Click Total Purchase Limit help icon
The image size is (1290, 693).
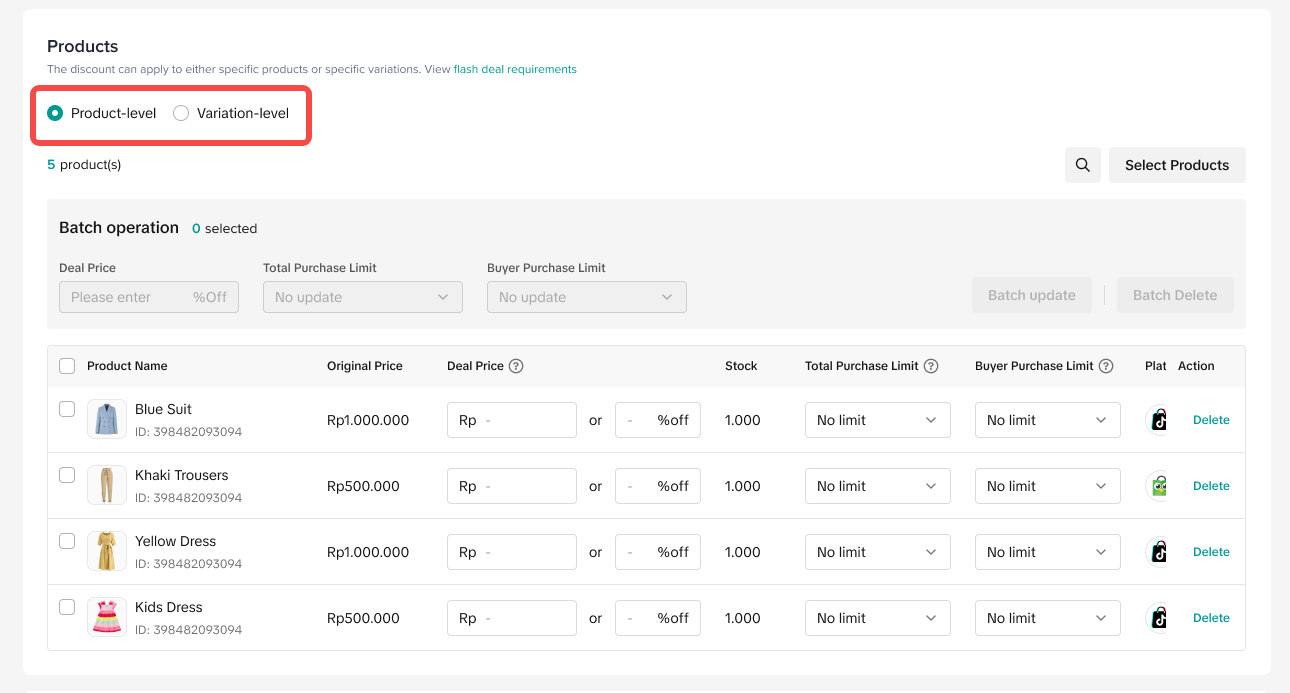(x=931, y=366)
